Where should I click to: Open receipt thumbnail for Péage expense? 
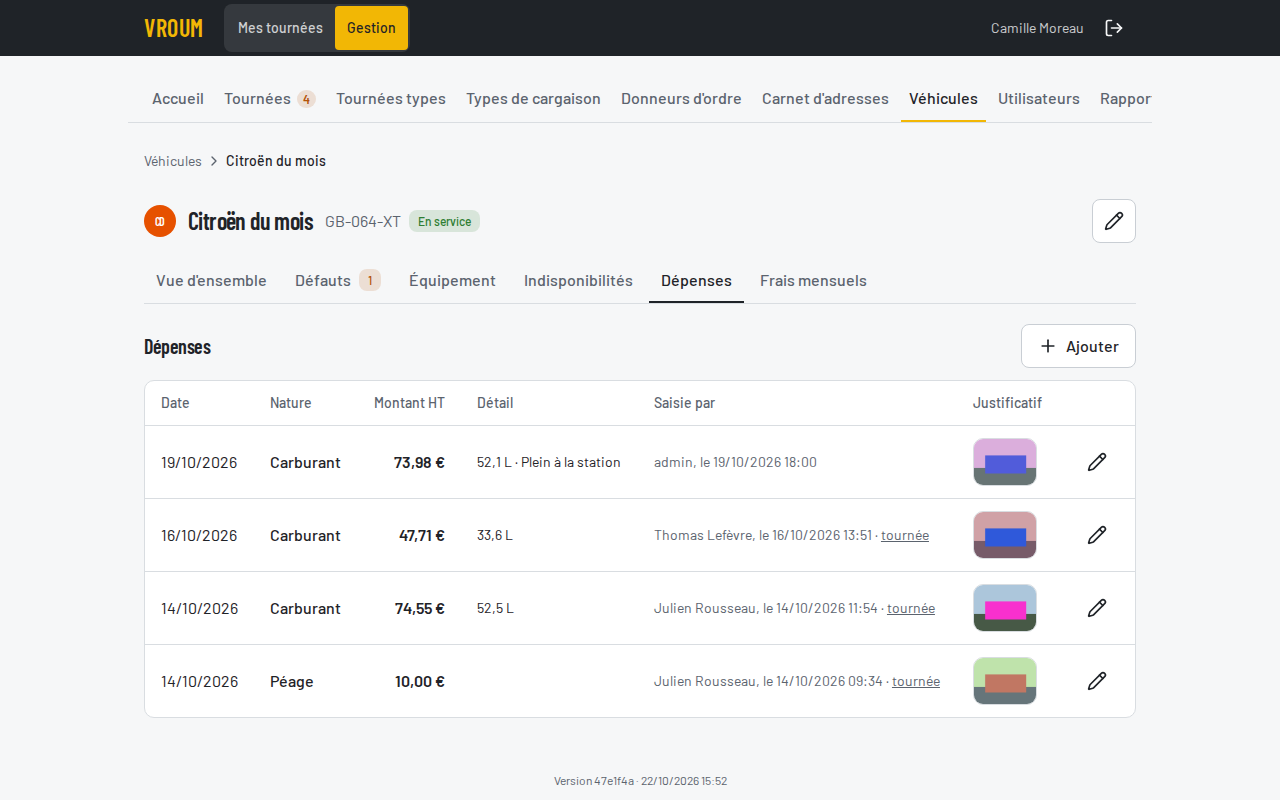1005,681
